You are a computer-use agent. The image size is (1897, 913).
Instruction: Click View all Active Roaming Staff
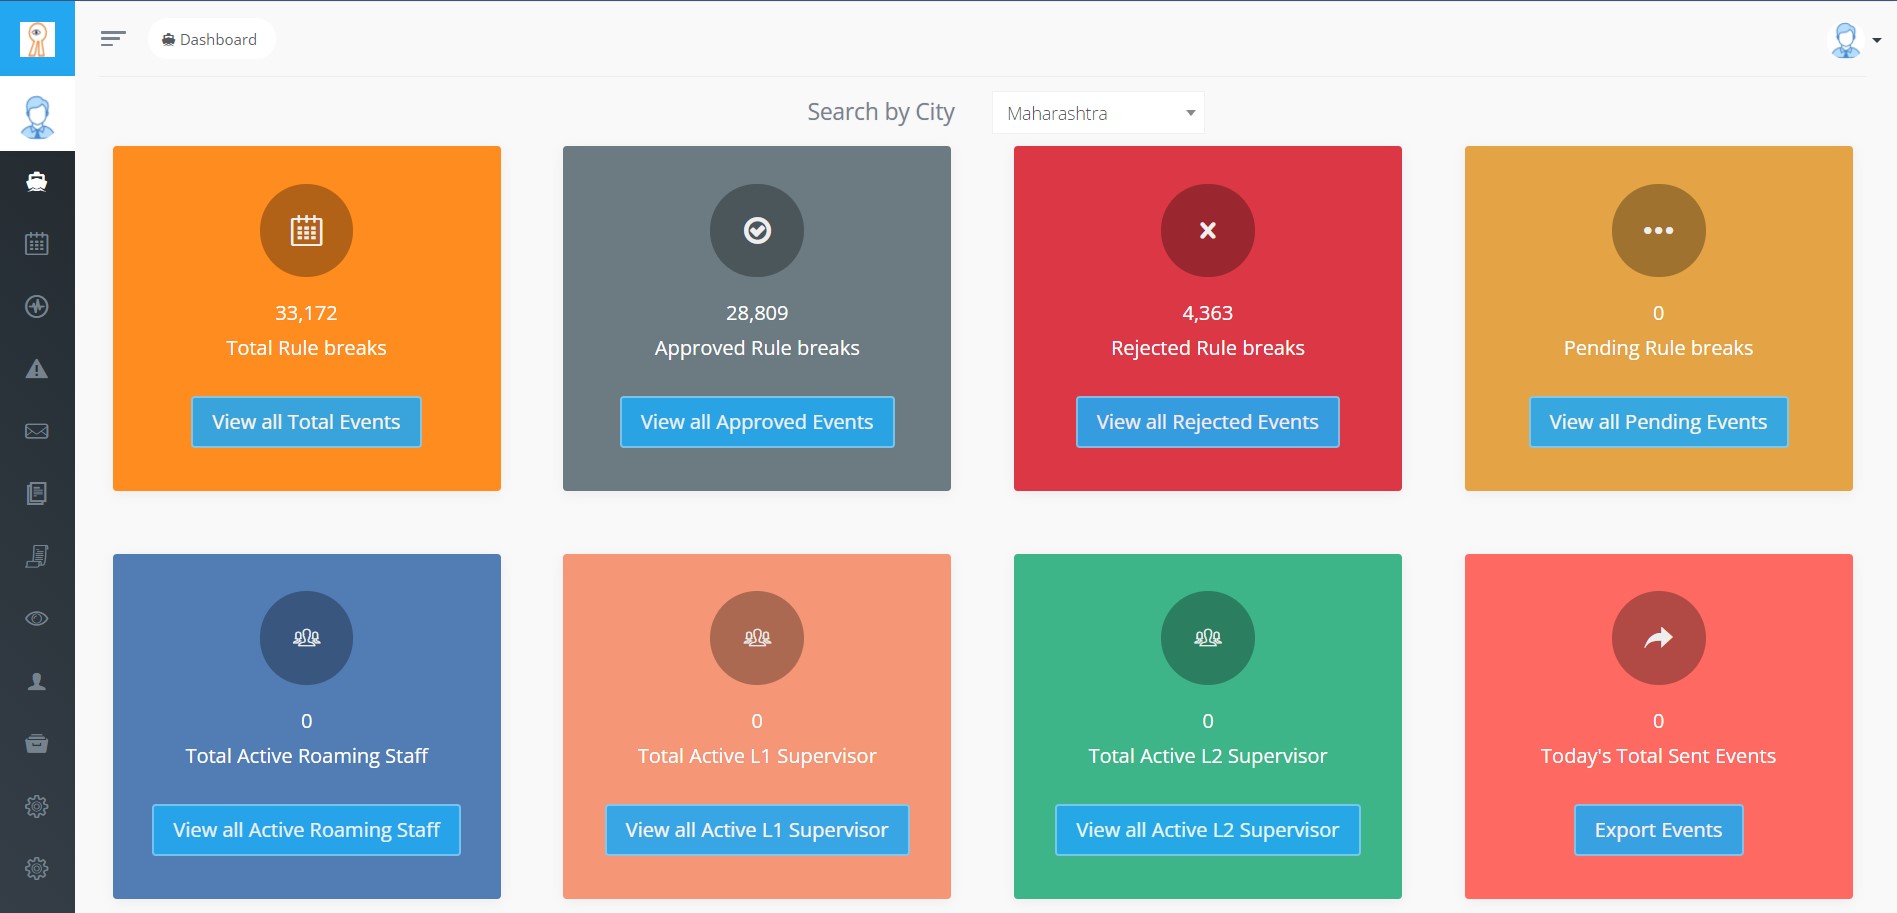pyautogui.click(x=306, y=830)
